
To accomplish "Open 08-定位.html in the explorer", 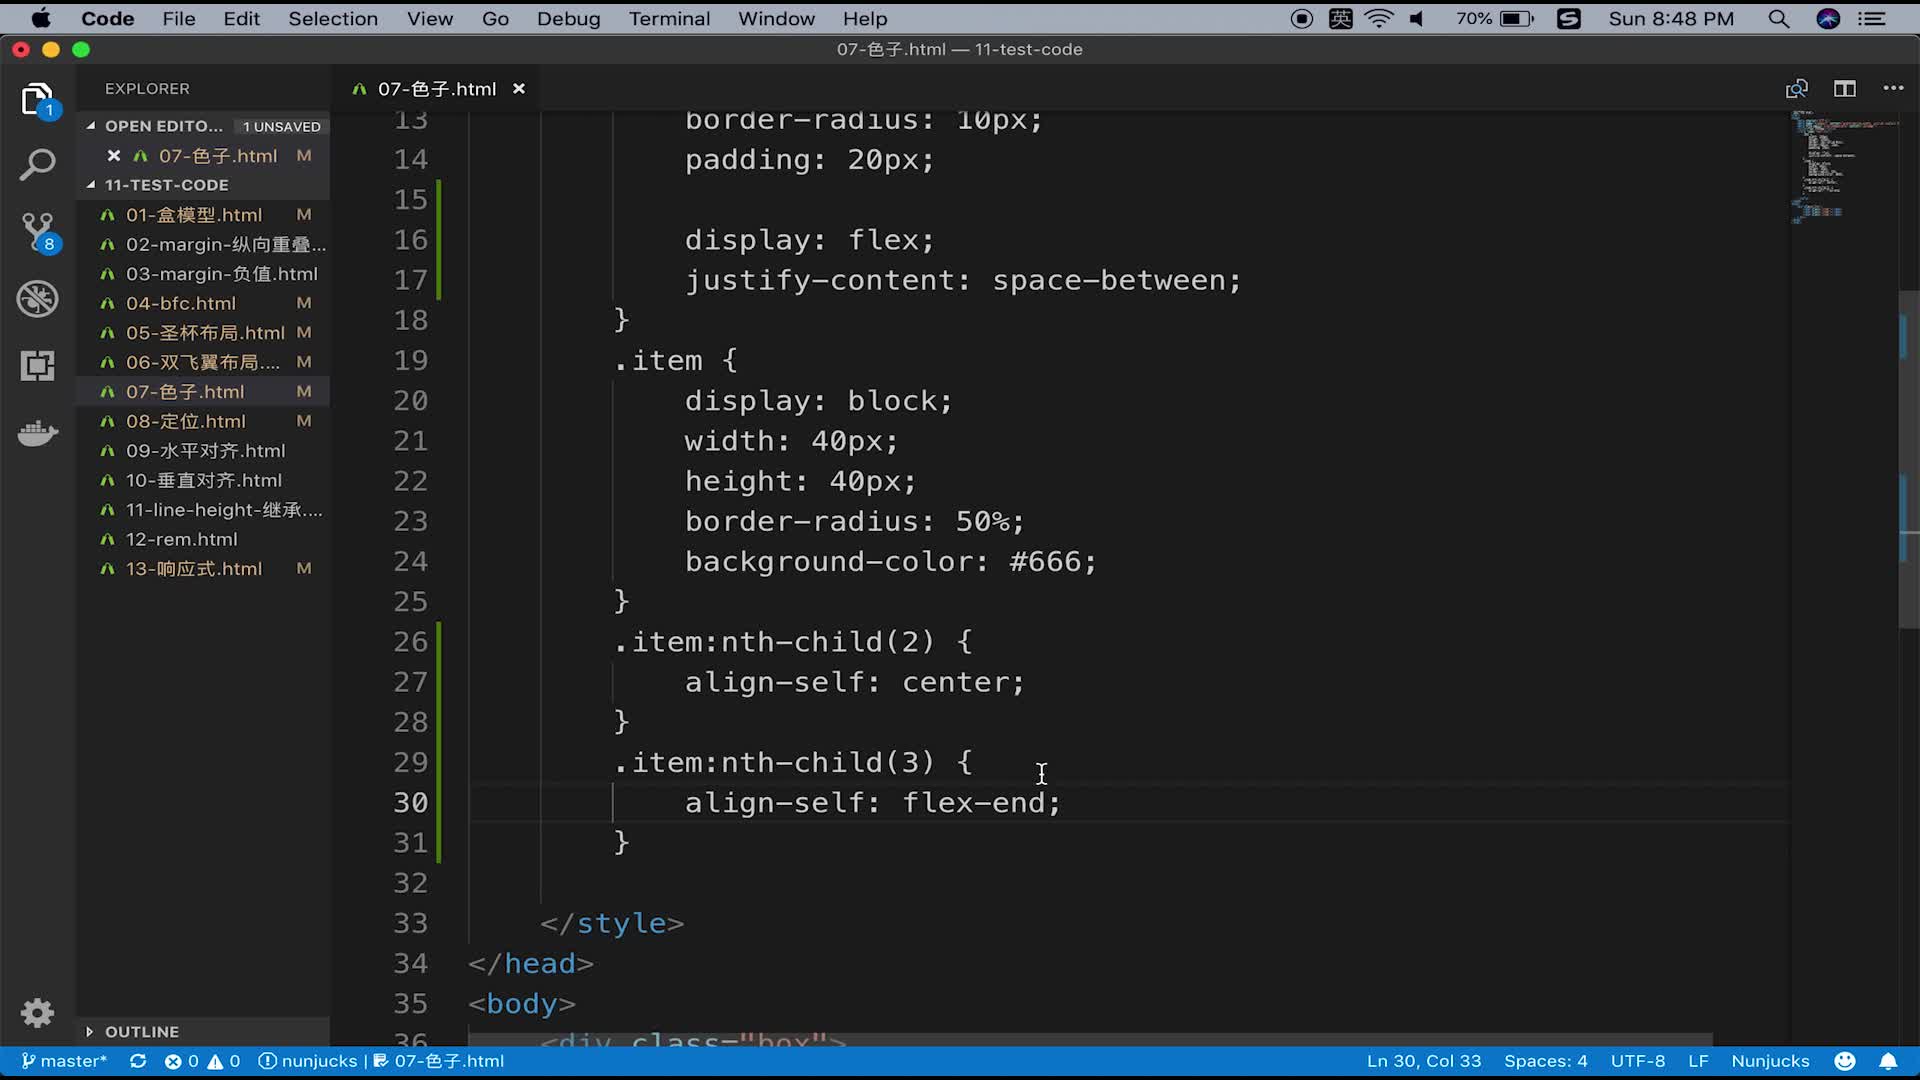I will [x=186, y=422].
